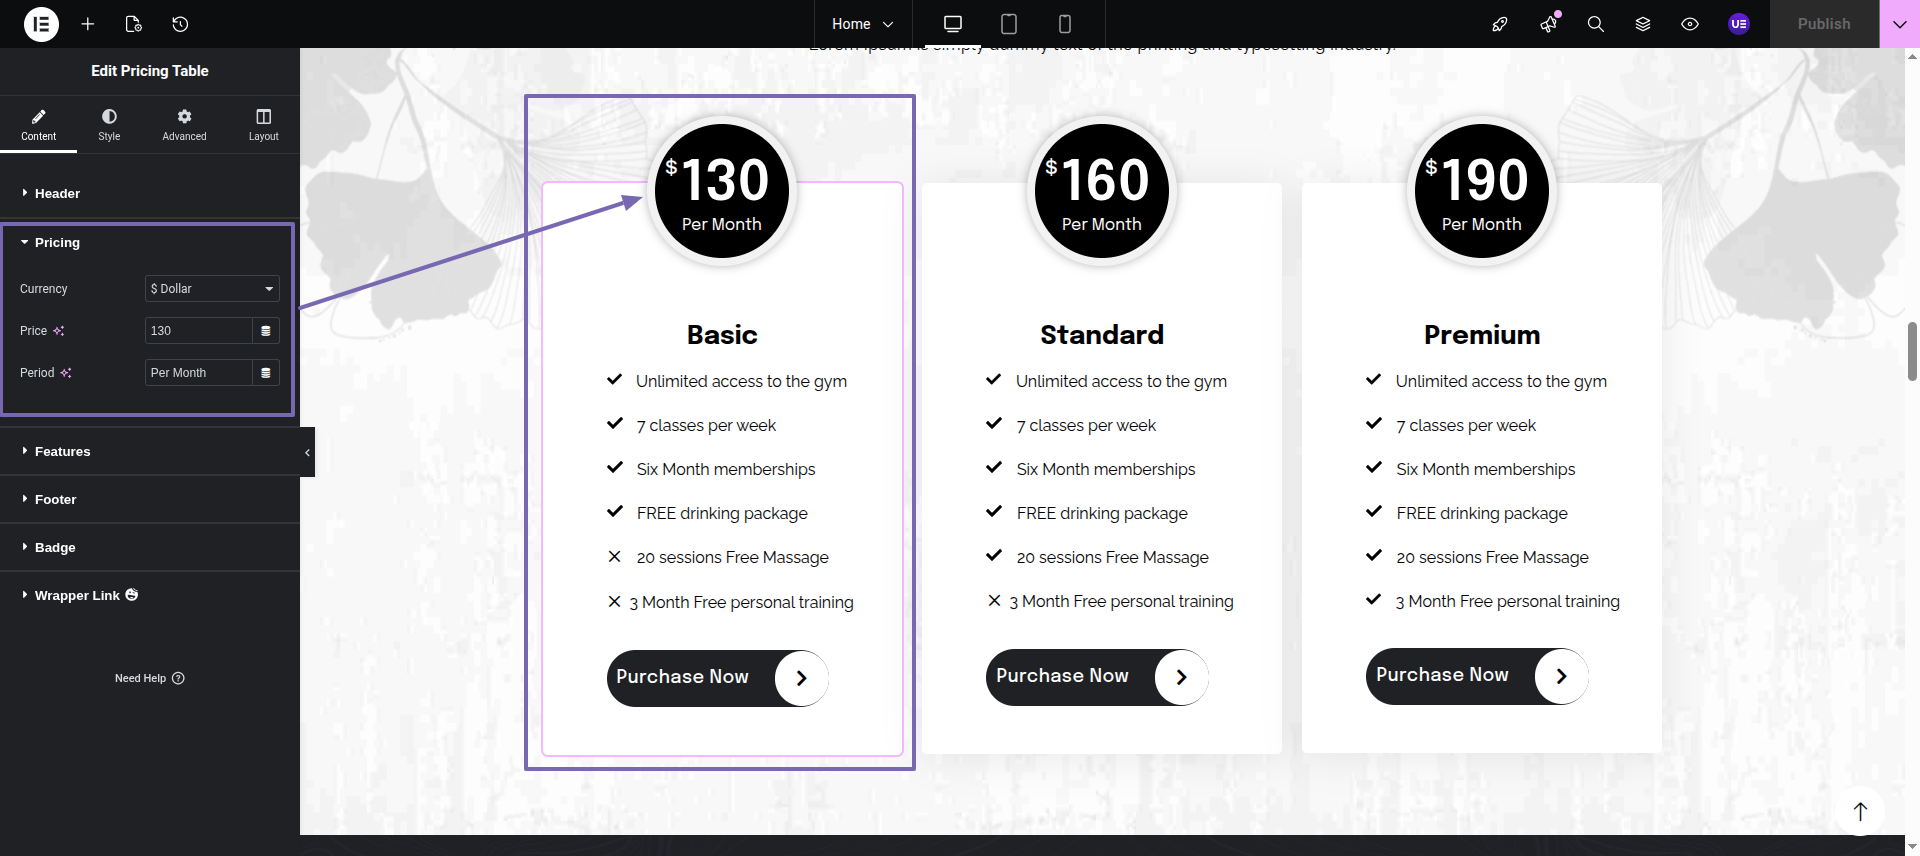Open the Structure layers icon
The image size is (1920, 856).
pyautogui.click(x=1642, y=24)
